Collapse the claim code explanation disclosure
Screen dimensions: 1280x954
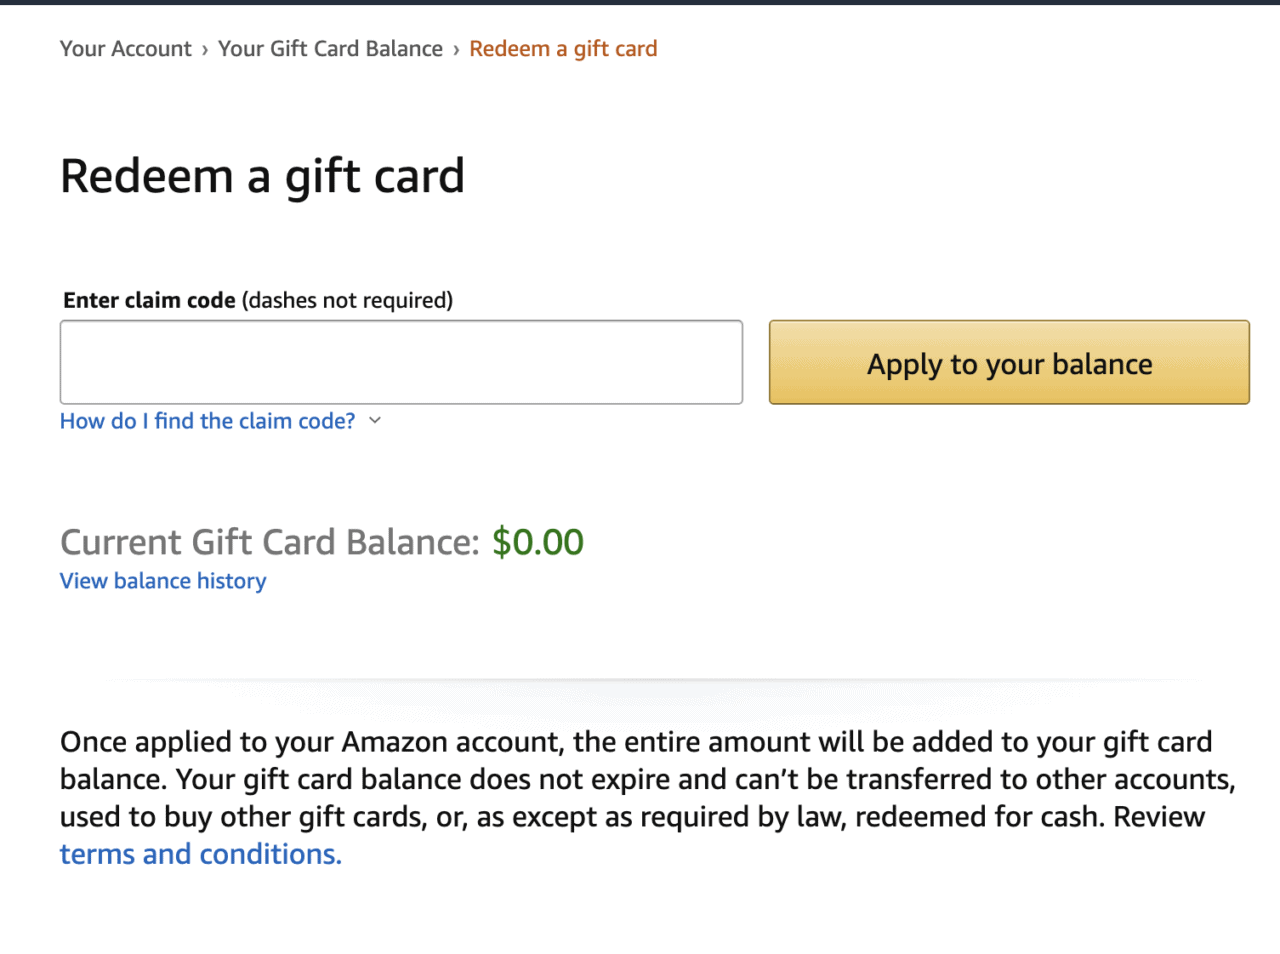tap(375, 420)
